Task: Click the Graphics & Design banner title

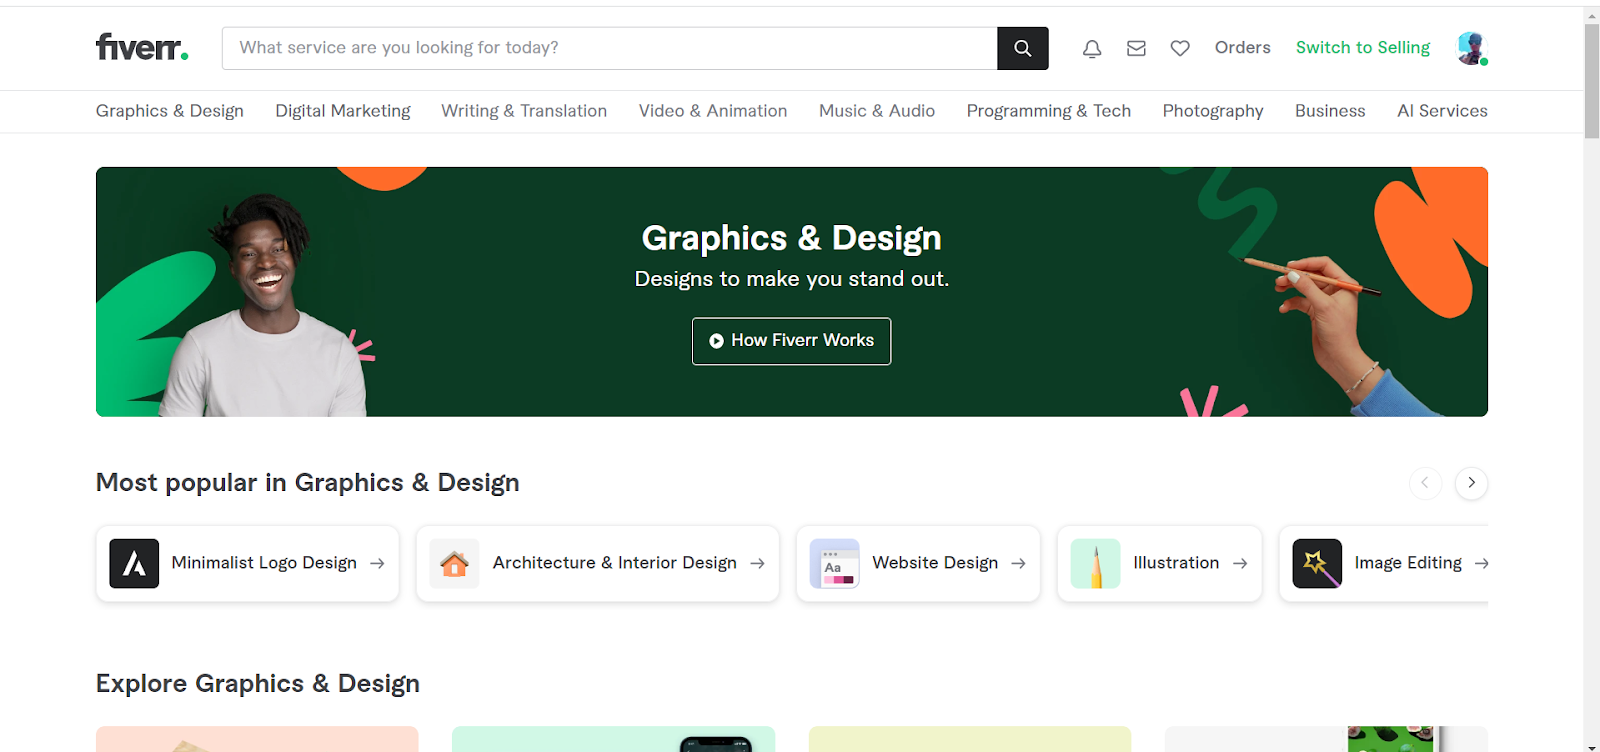Action: click(x=791, y=238)
